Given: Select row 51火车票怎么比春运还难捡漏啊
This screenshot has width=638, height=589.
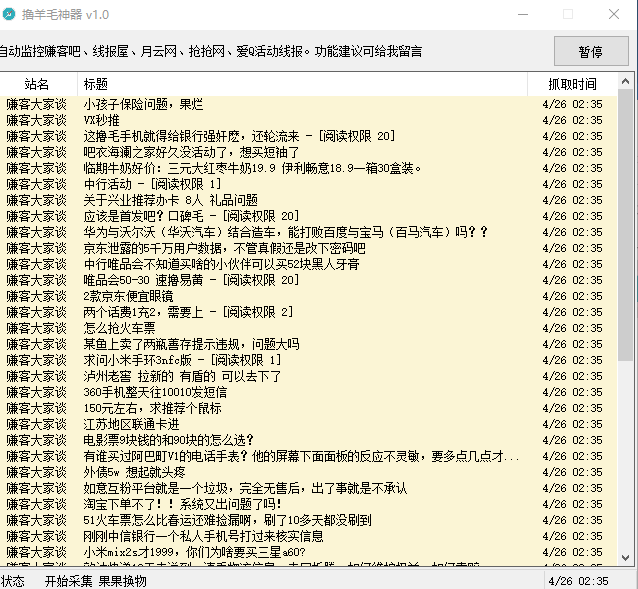Looking at the screenshot, I should click(308, 520).
